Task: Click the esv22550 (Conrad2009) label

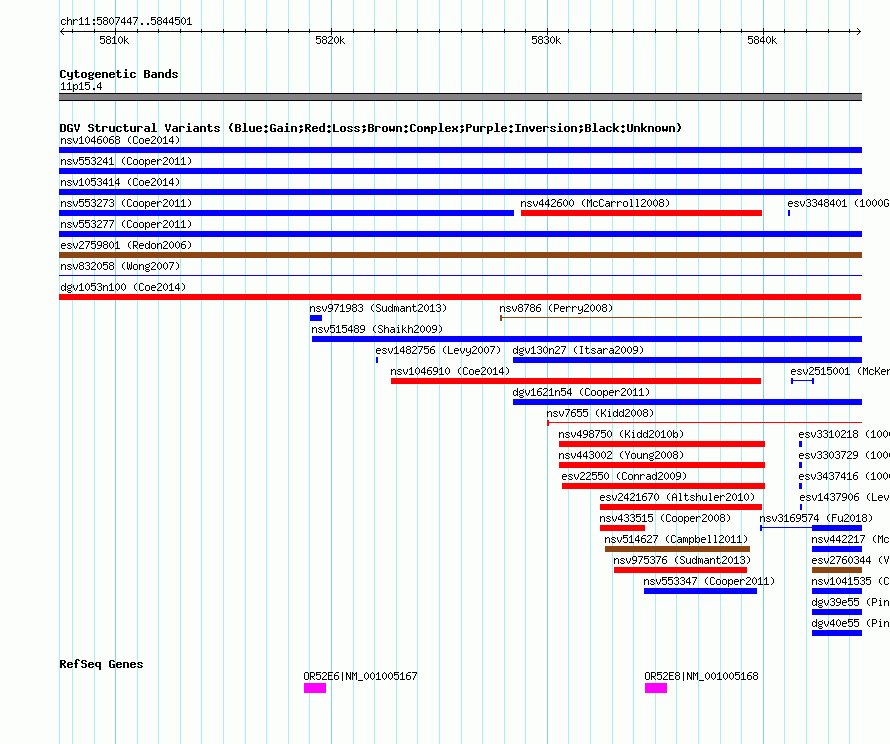Action: [624, 476]
